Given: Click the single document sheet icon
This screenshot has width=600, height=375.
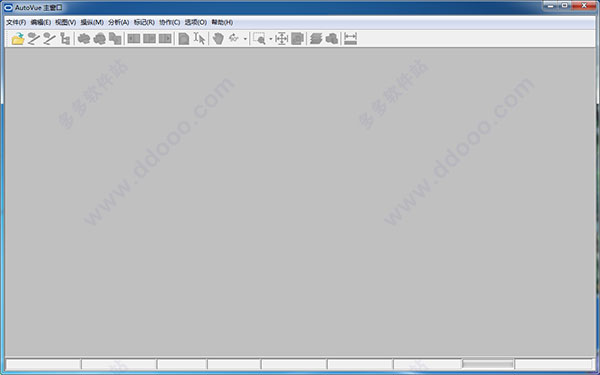Looking at the screenshot, I should (184, 39).
